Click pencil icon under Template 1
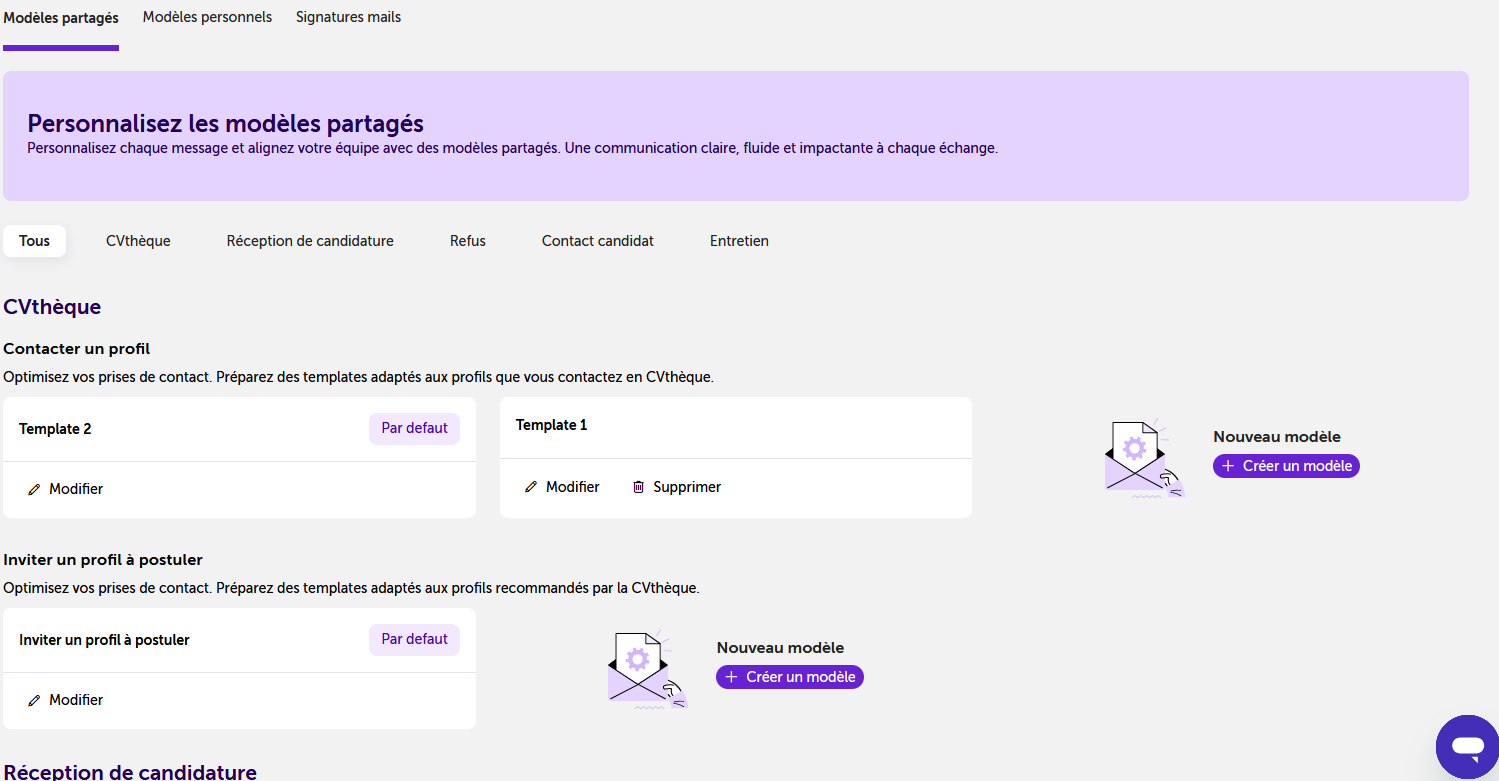Image resolution: width=1499 pixels, height=781 pixels. pos(531,487)
